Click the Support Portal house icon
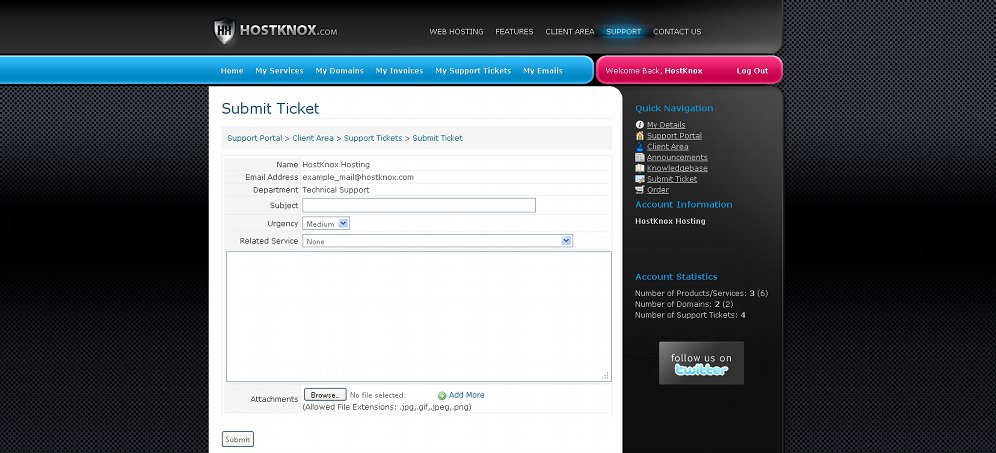This screenshot has height=453, width=996. click(640, 135)
